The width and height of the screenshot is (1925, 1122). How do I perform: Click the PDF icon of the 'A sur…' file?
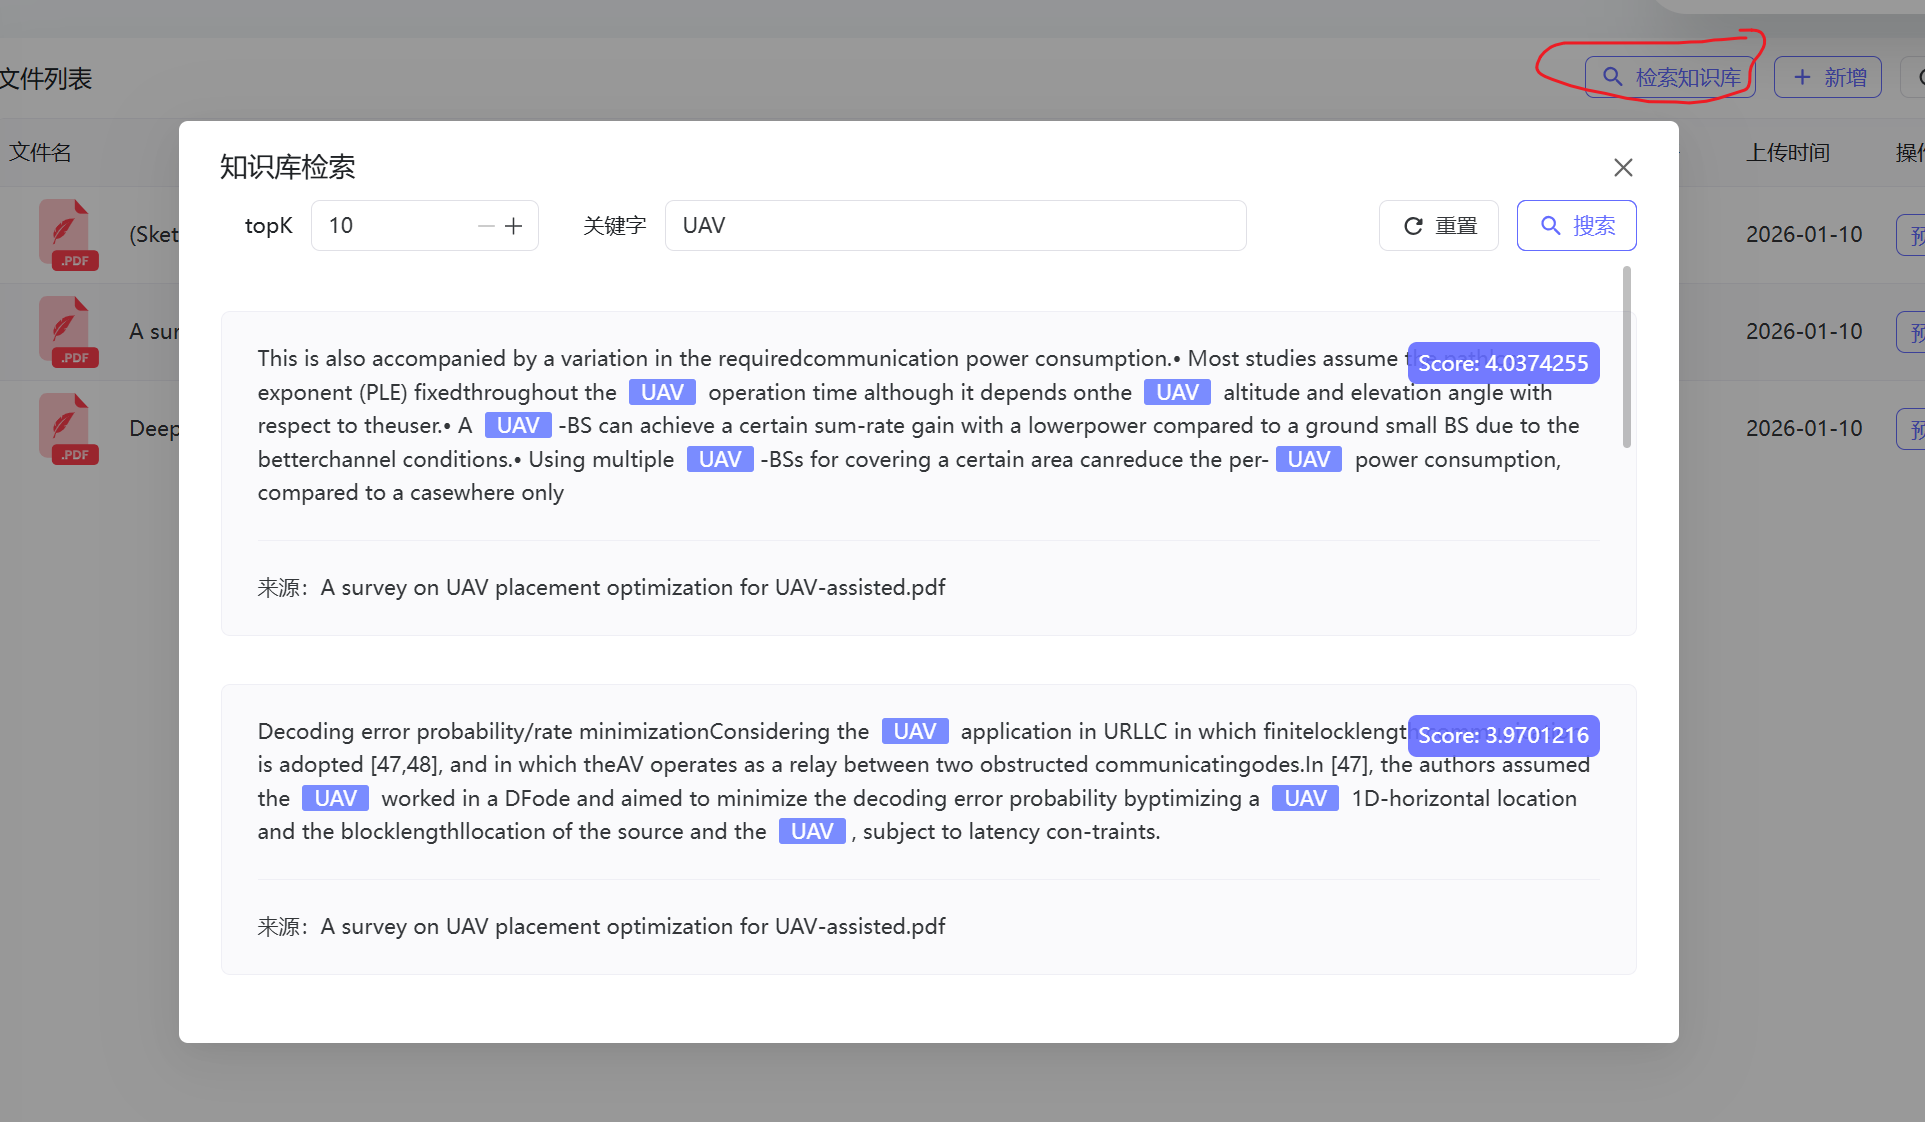coord(67,331)
